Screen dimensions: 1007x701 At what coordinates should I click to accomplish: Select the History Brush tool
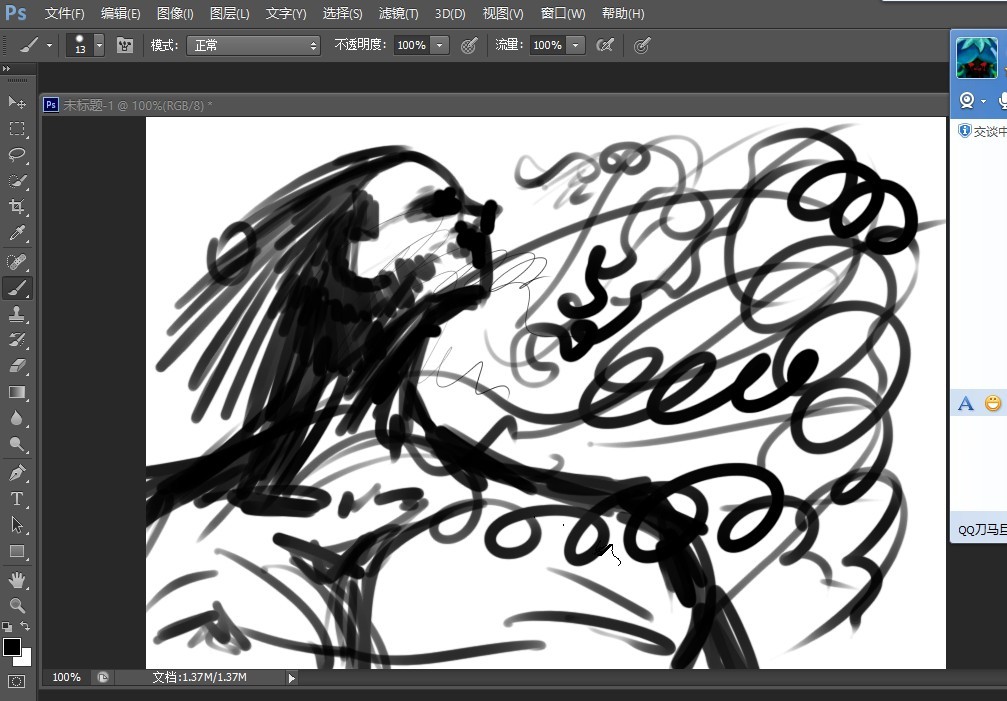(x=17, y=340)
